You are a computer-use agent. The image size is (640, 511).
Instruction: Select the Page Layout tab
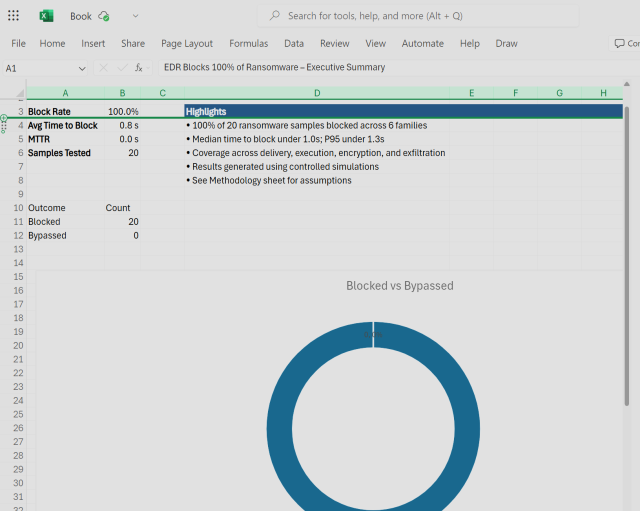187,44
